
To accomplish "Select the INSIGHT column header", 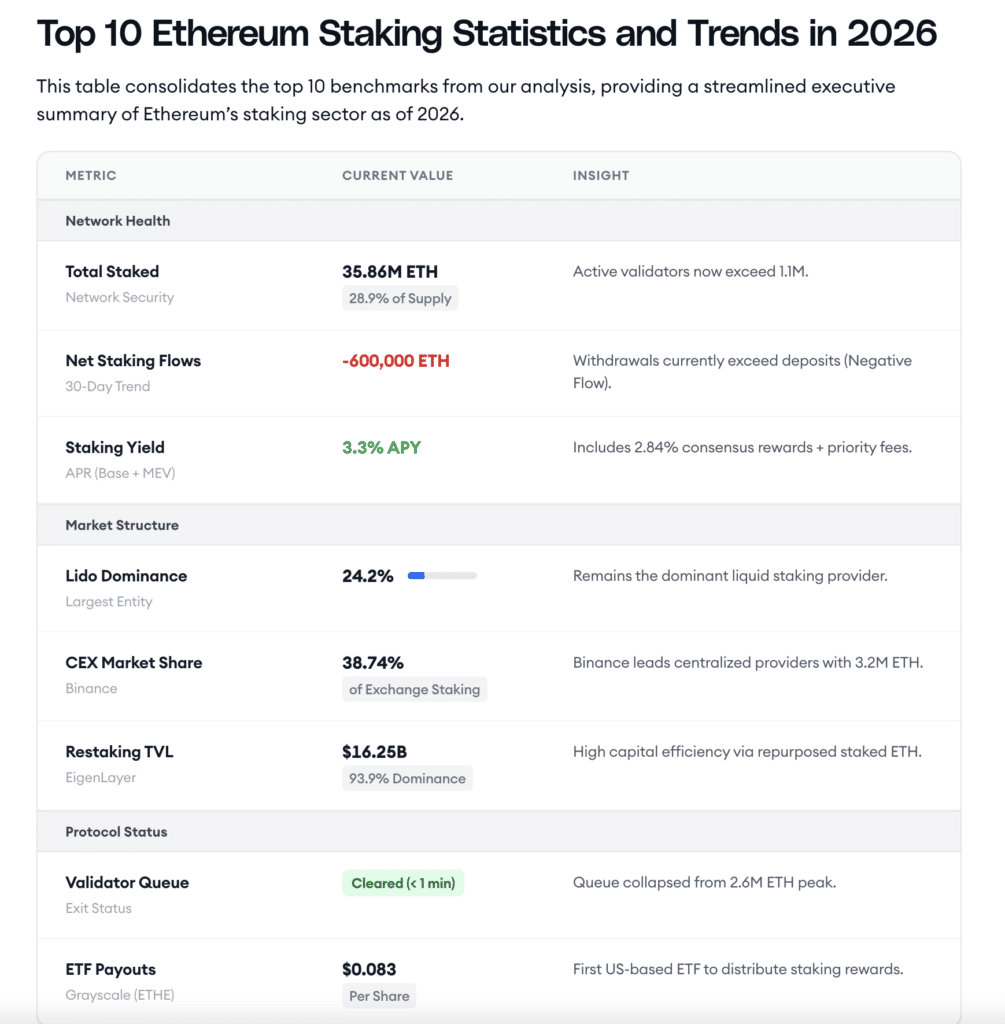I will pos(601,175).
